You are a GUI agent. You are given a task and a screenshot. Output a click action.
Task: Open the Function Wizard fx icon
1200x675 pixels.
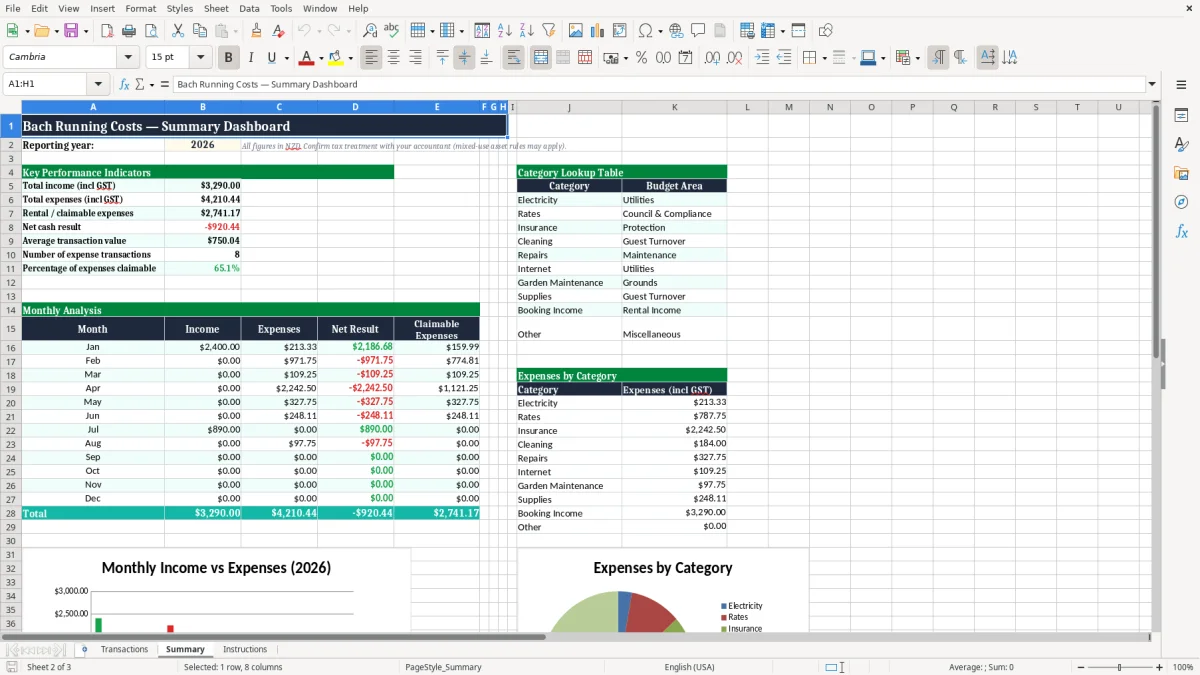125,84
